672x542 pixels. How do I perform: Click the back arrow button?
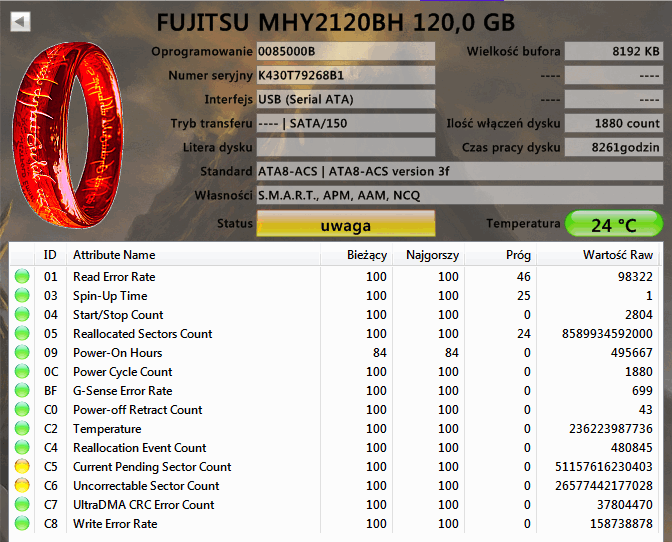click(x=20, y=21)
